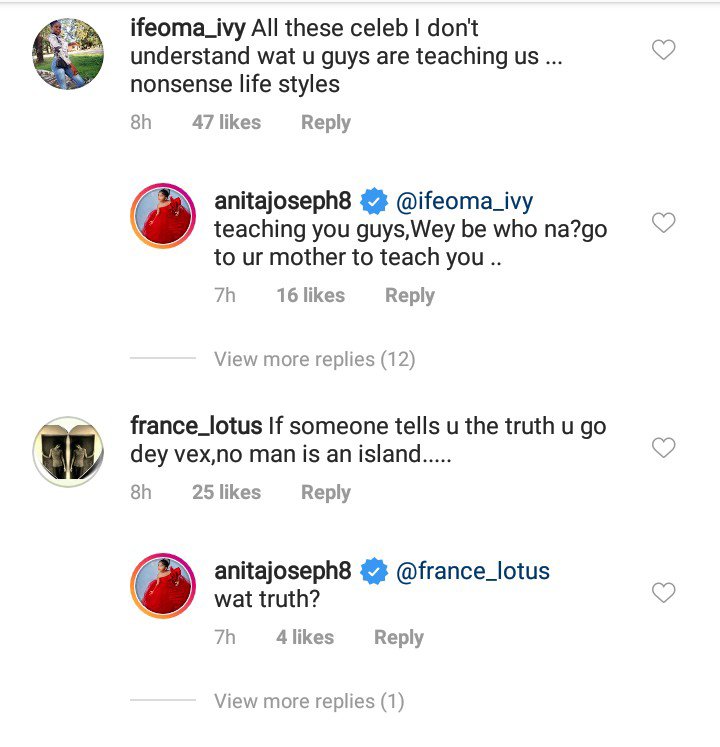
Task: Open the @ifeoma_ivy mention link
Action: tap(465, 201)
